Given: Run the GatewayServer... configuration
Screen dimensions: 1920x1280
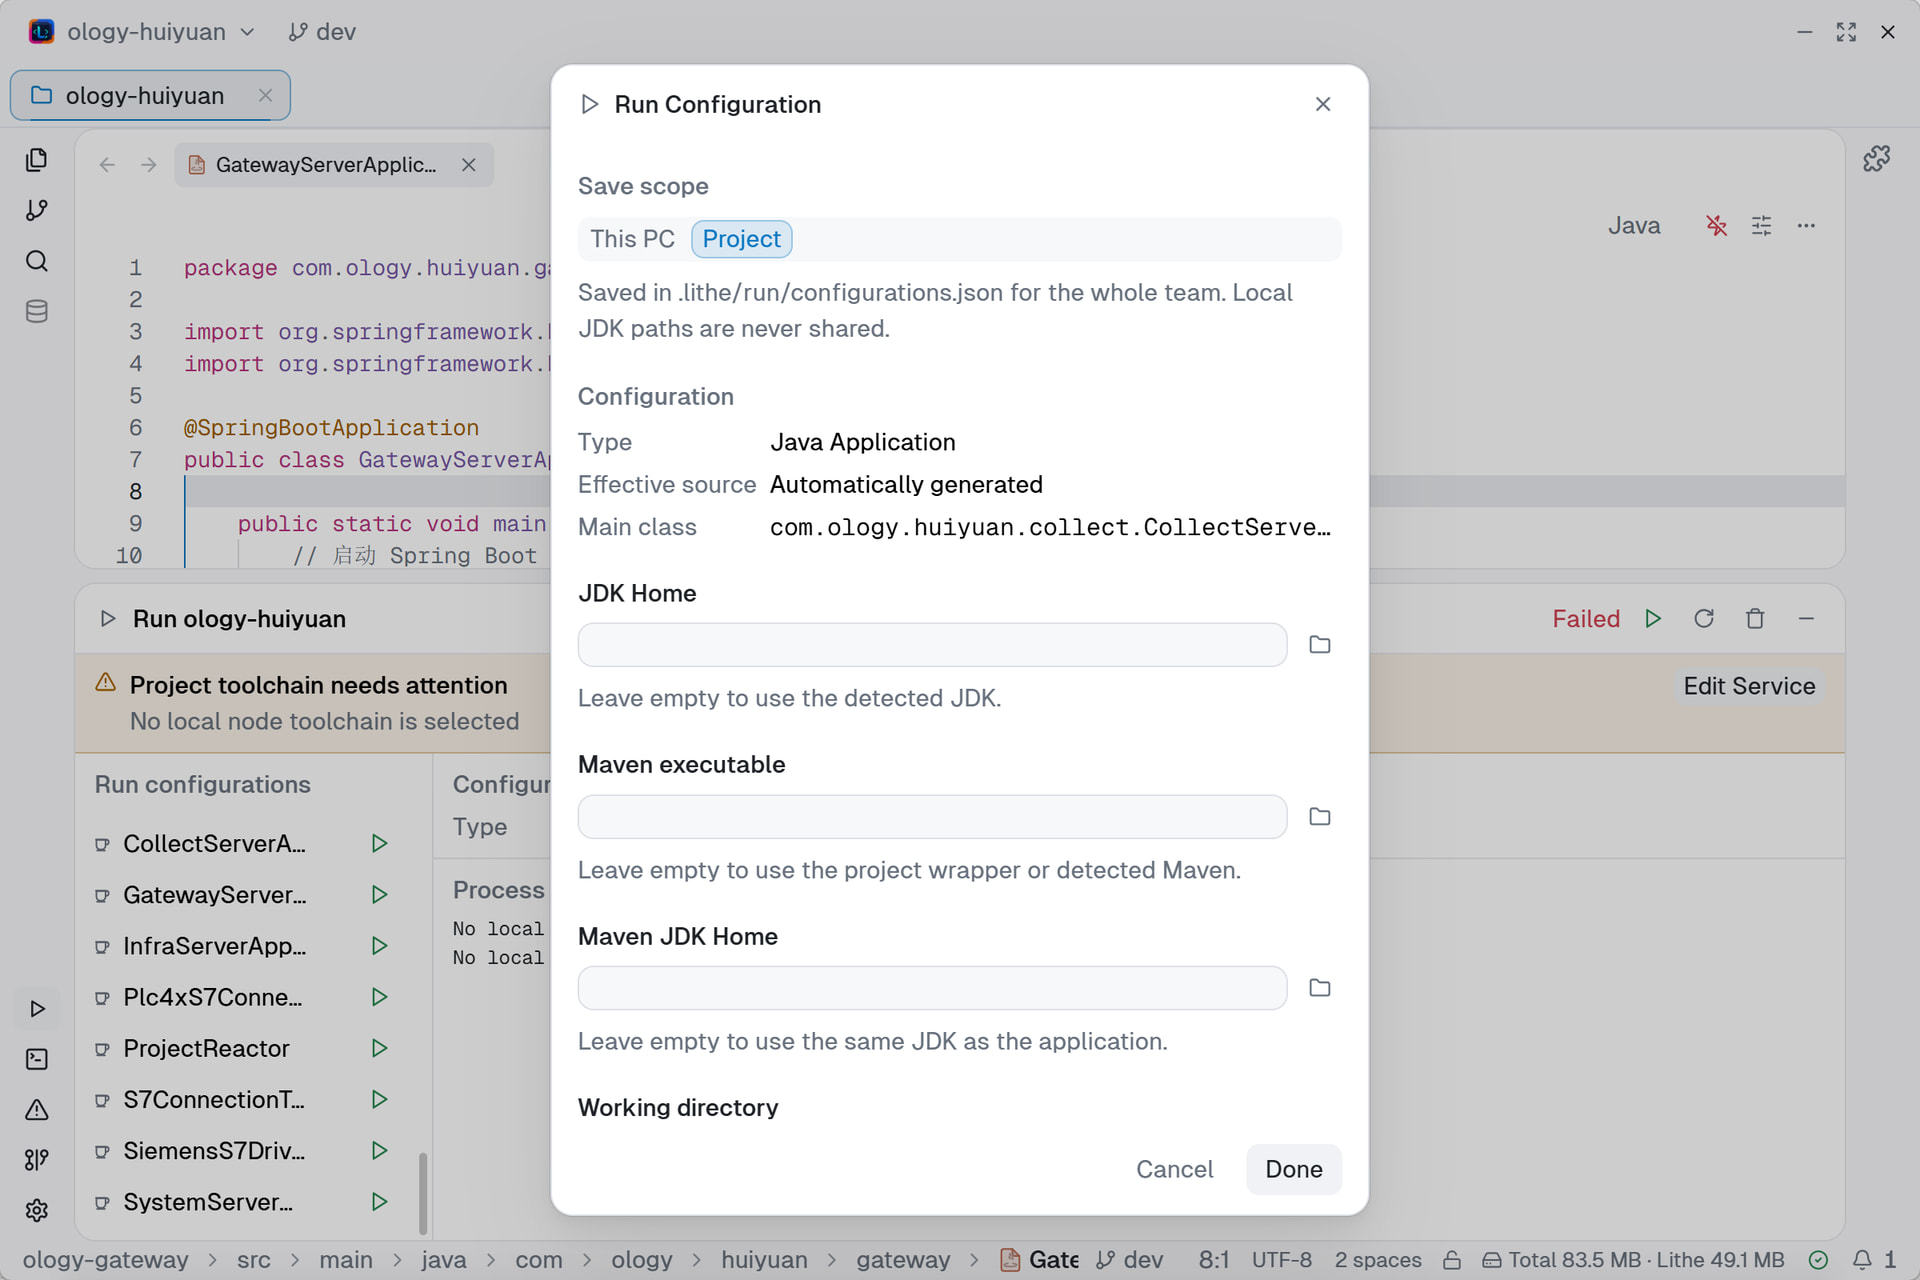Looking at the screenshot, I should [379, 895].
